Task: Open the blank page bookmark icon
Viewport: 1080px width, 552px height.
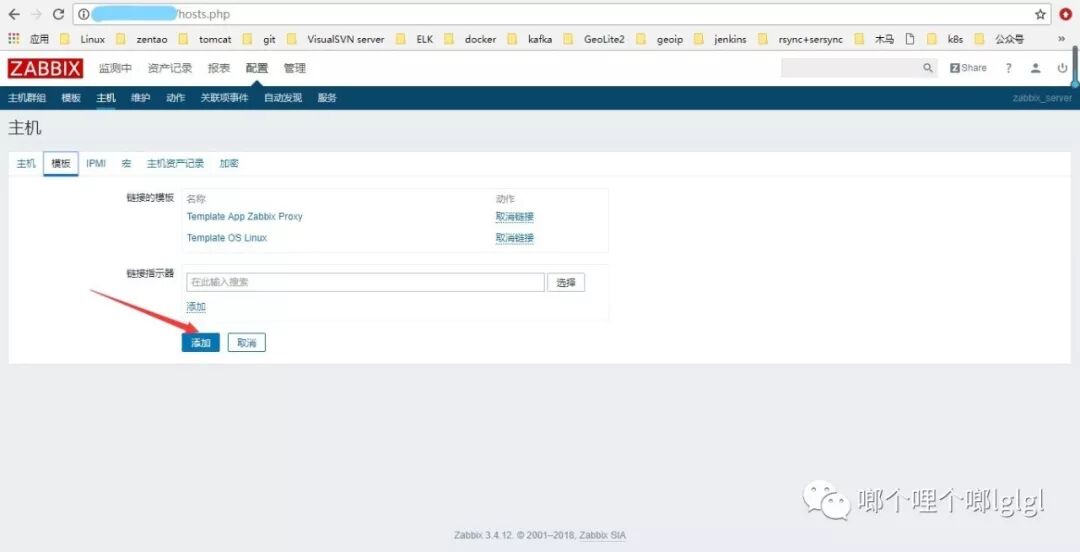Action: [x=910, y=39]
